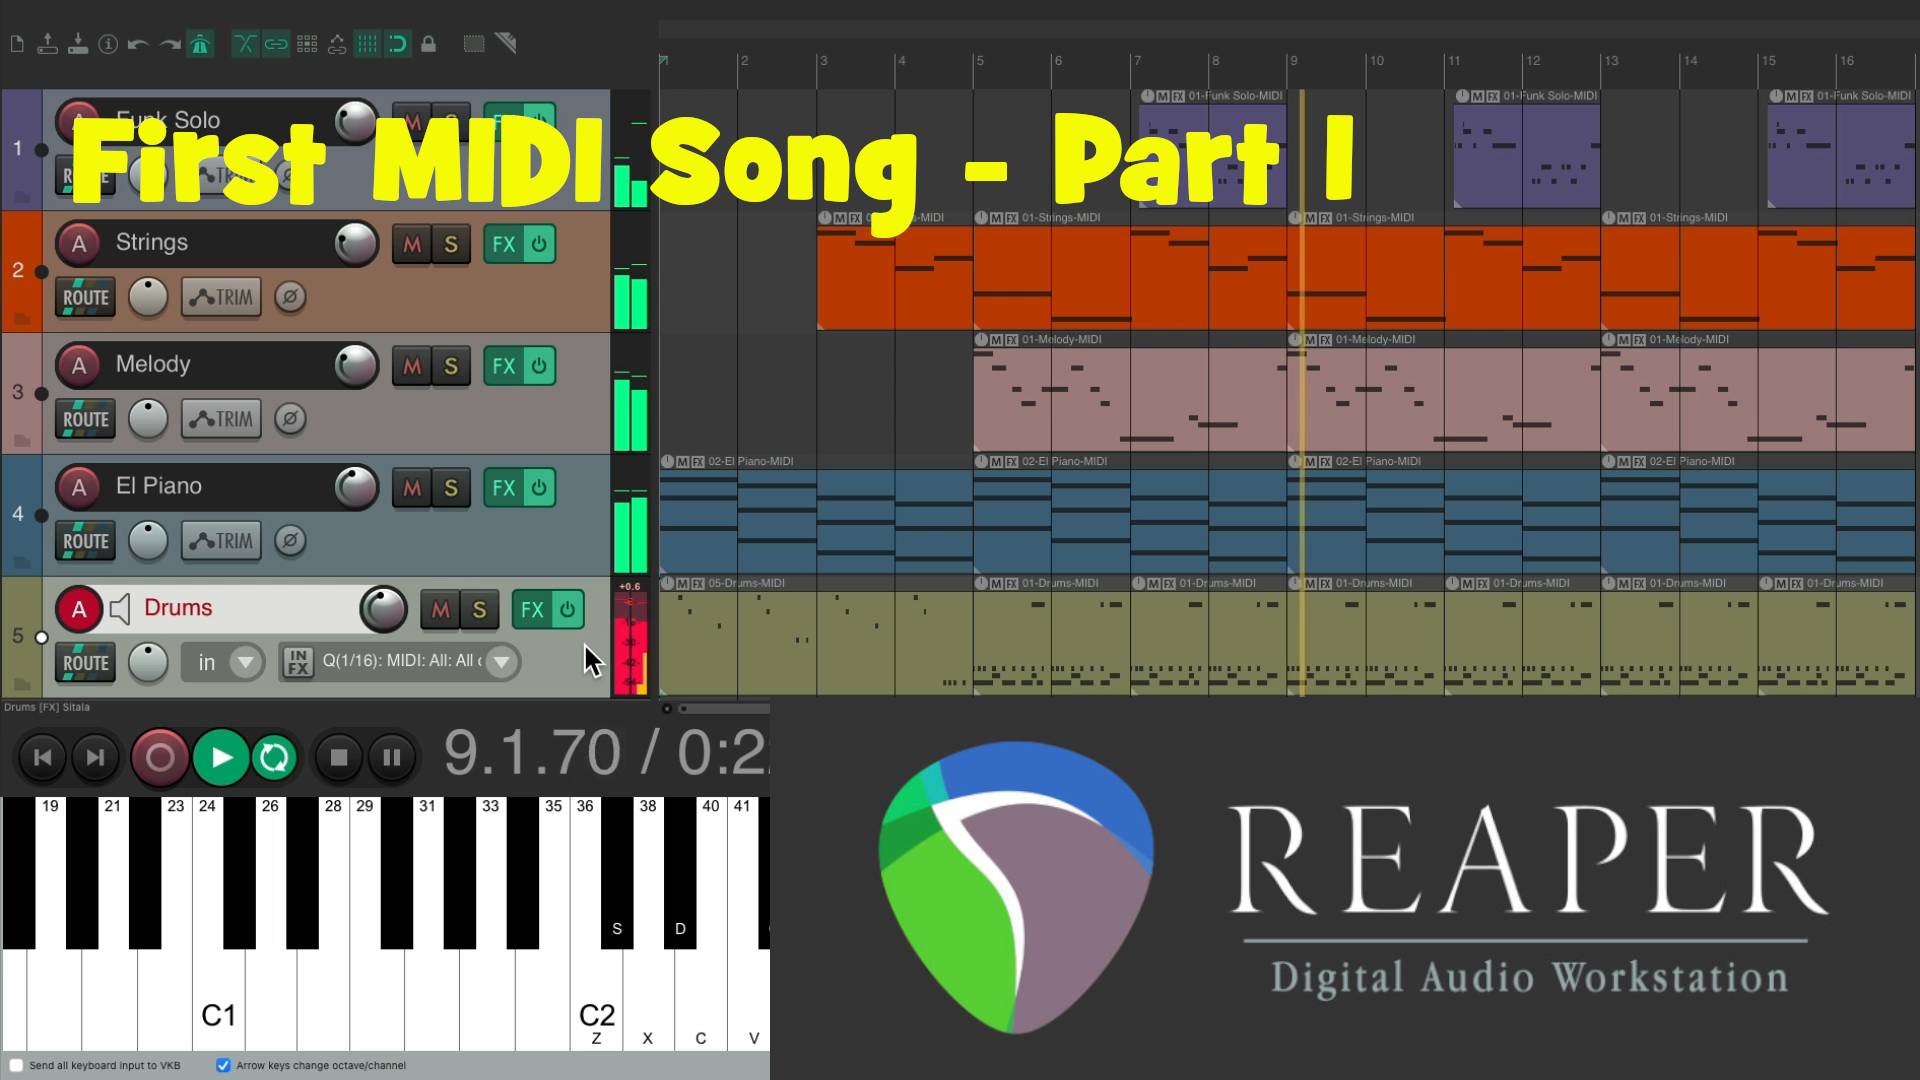
Task: Toggle grid lines icon in toolbar
Action: coord(368,44)
